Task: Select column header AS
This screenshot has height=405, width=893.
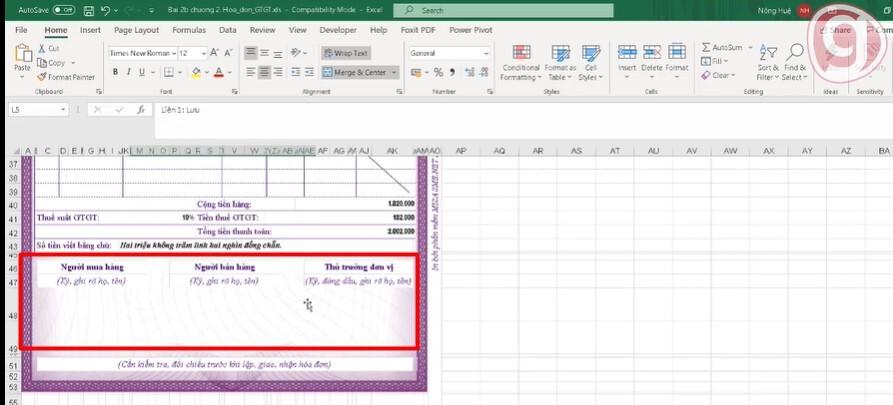Action: pos(576,150)
